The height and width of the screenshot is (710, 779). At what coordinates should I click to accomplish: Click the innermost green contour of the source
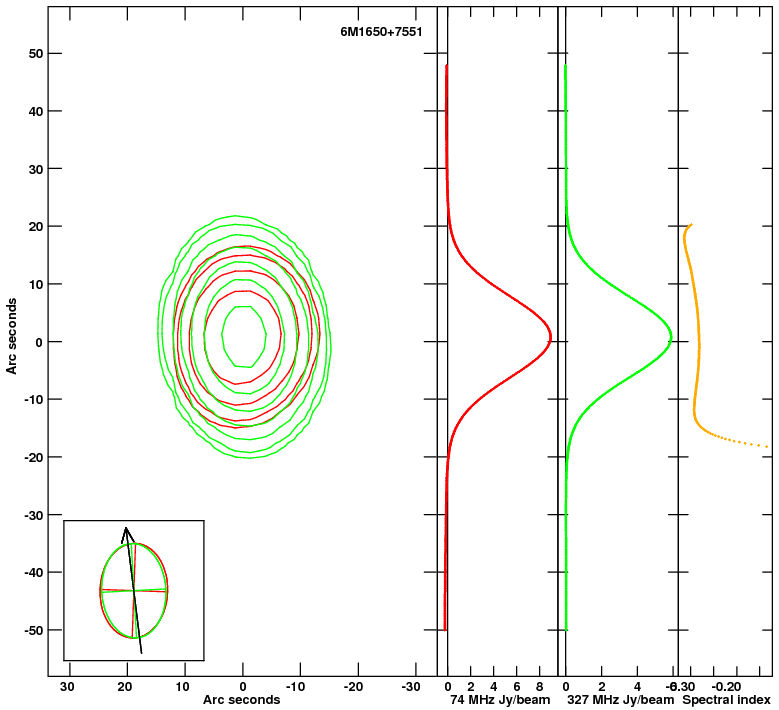(243, 337)
